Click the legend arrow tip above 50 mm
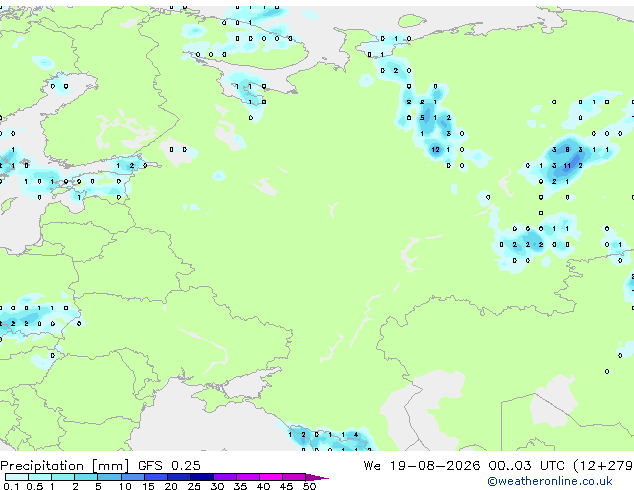 pyautogui.click(x=317, y=477)
